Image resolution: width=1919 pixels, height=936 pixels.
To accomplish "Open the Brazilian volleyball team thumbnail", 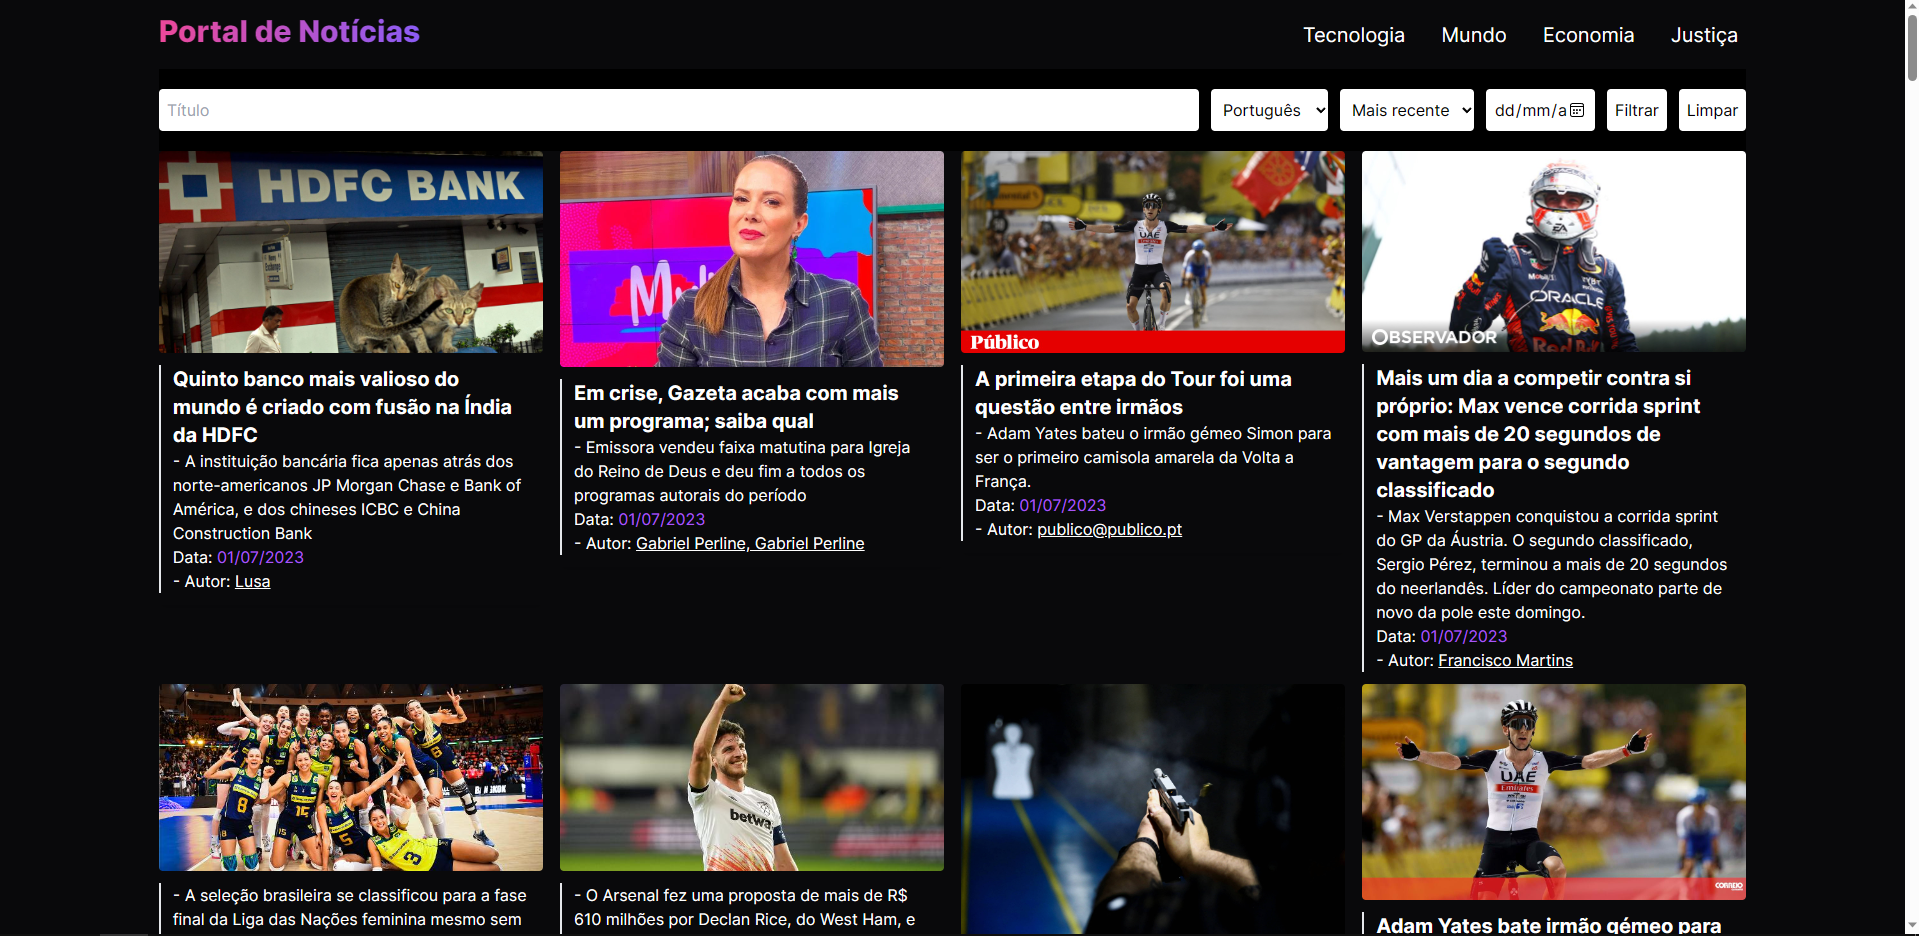I will (x=351, y=777).
